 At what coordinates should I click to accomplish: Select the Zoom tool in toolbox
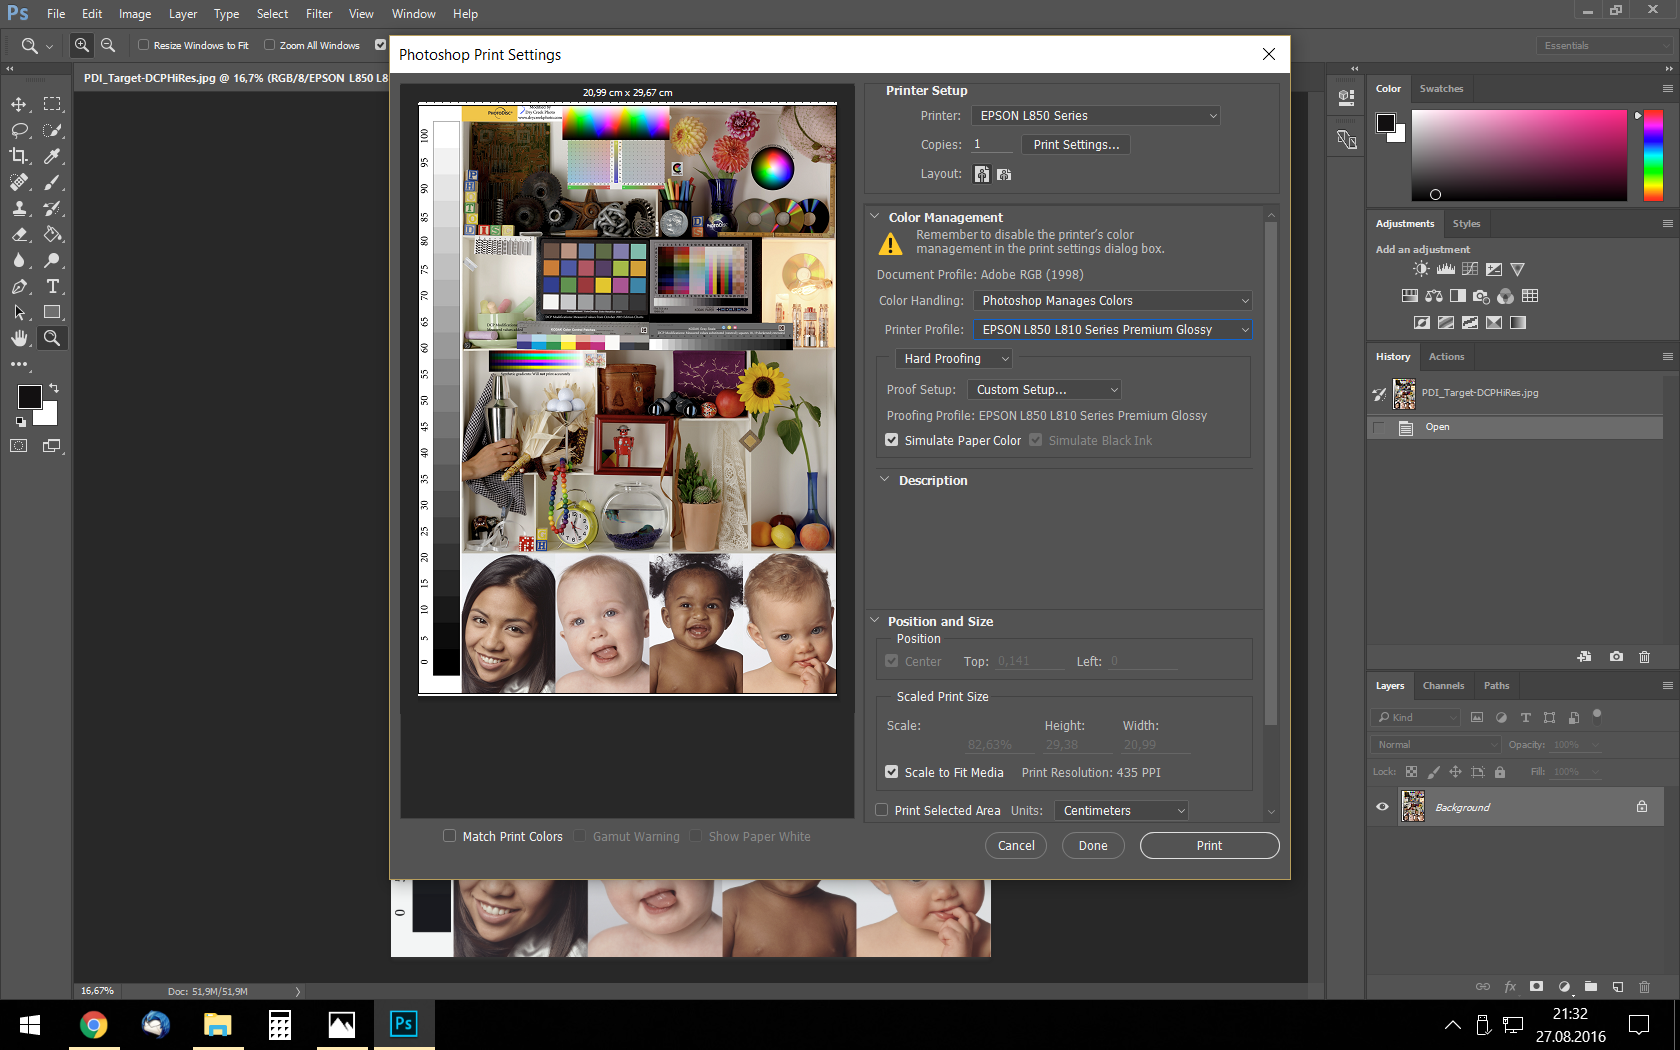pos(52,338)
